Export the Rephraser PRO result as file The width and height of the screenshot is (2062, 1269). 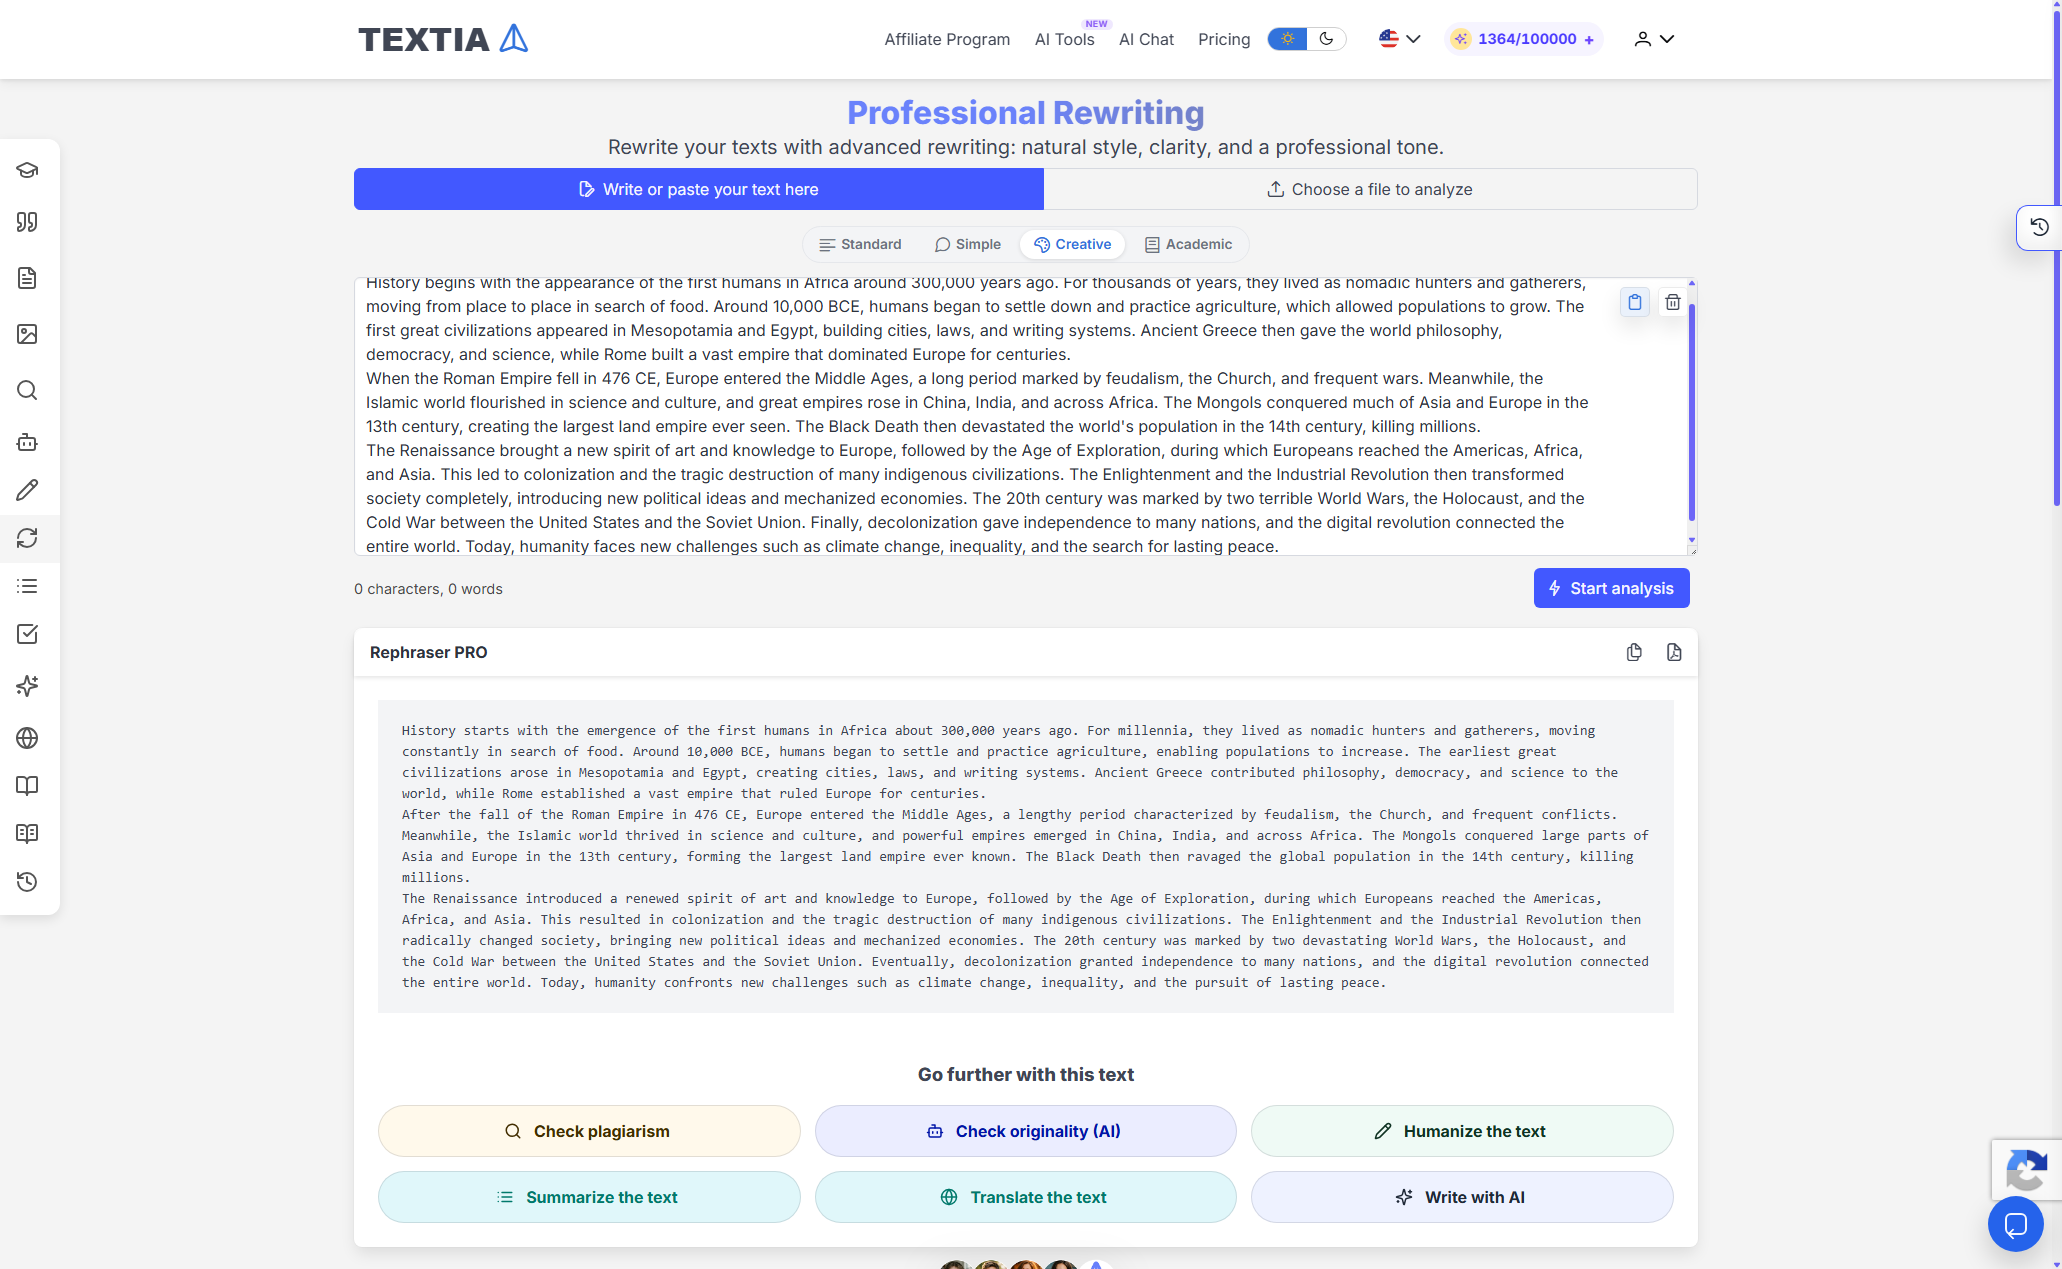(x=1674, y=652)
